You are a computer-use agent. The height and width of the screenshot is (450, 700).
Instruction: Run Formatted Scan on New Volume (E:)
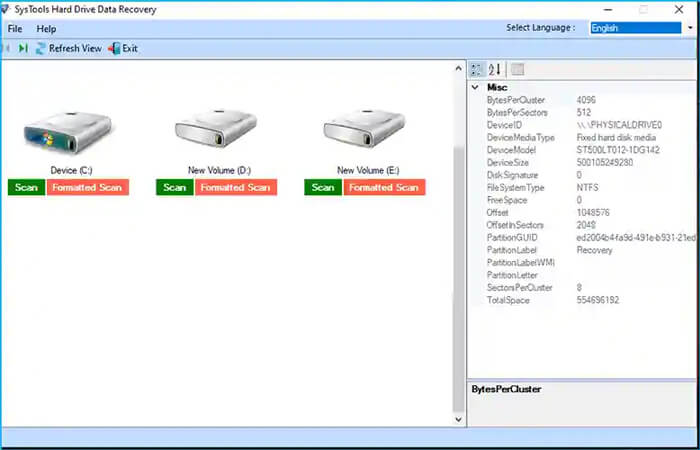(x=384, y=188)
